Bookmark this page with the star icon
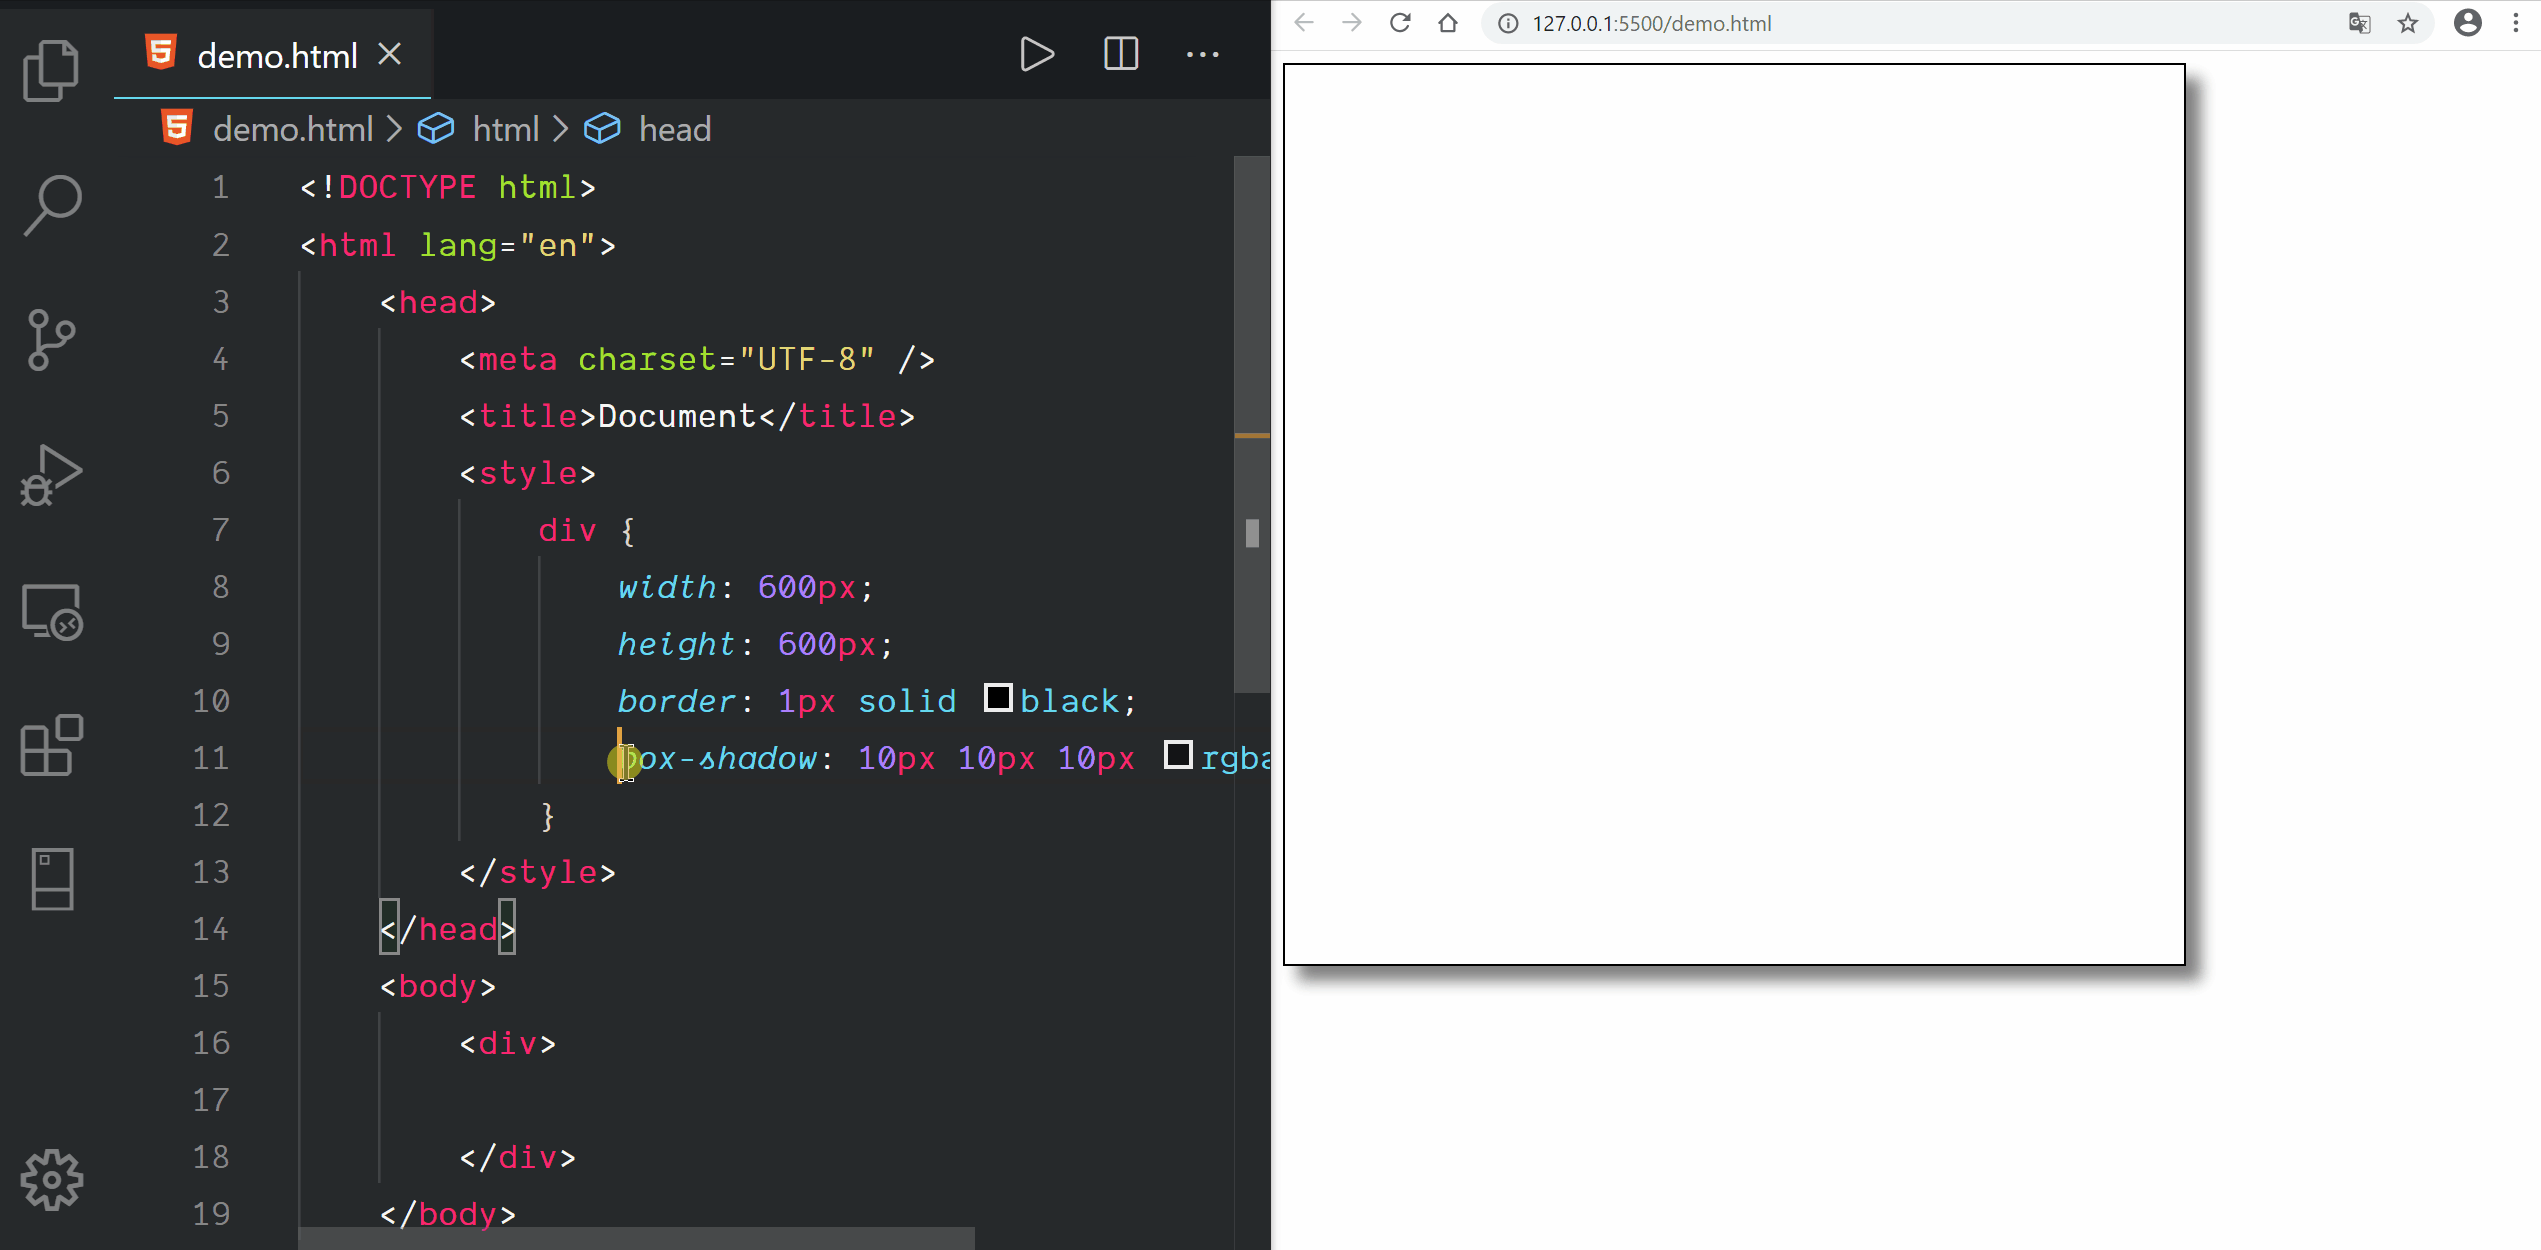The width and height of the screenshot is (2541, 1250). [2408, 23]
